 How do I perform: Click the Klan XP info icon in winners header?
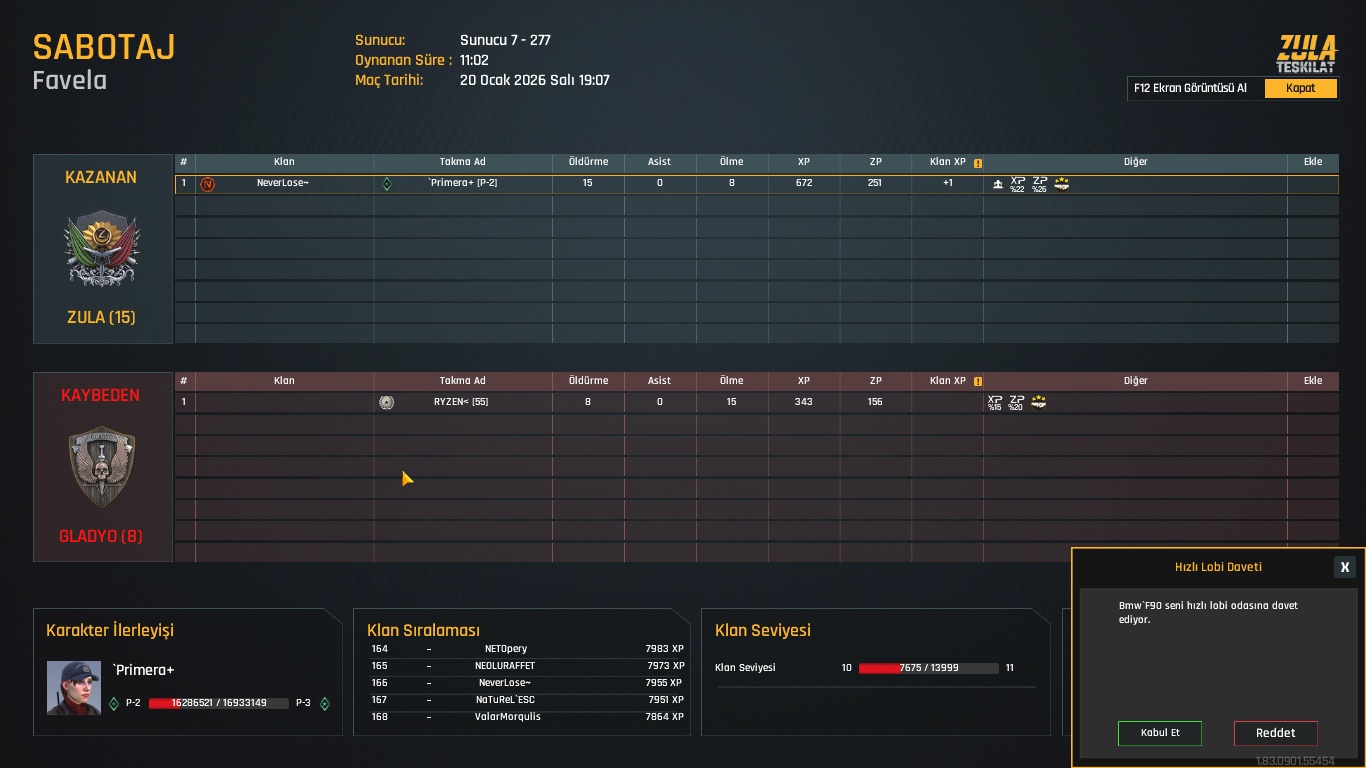pos(978,162)
